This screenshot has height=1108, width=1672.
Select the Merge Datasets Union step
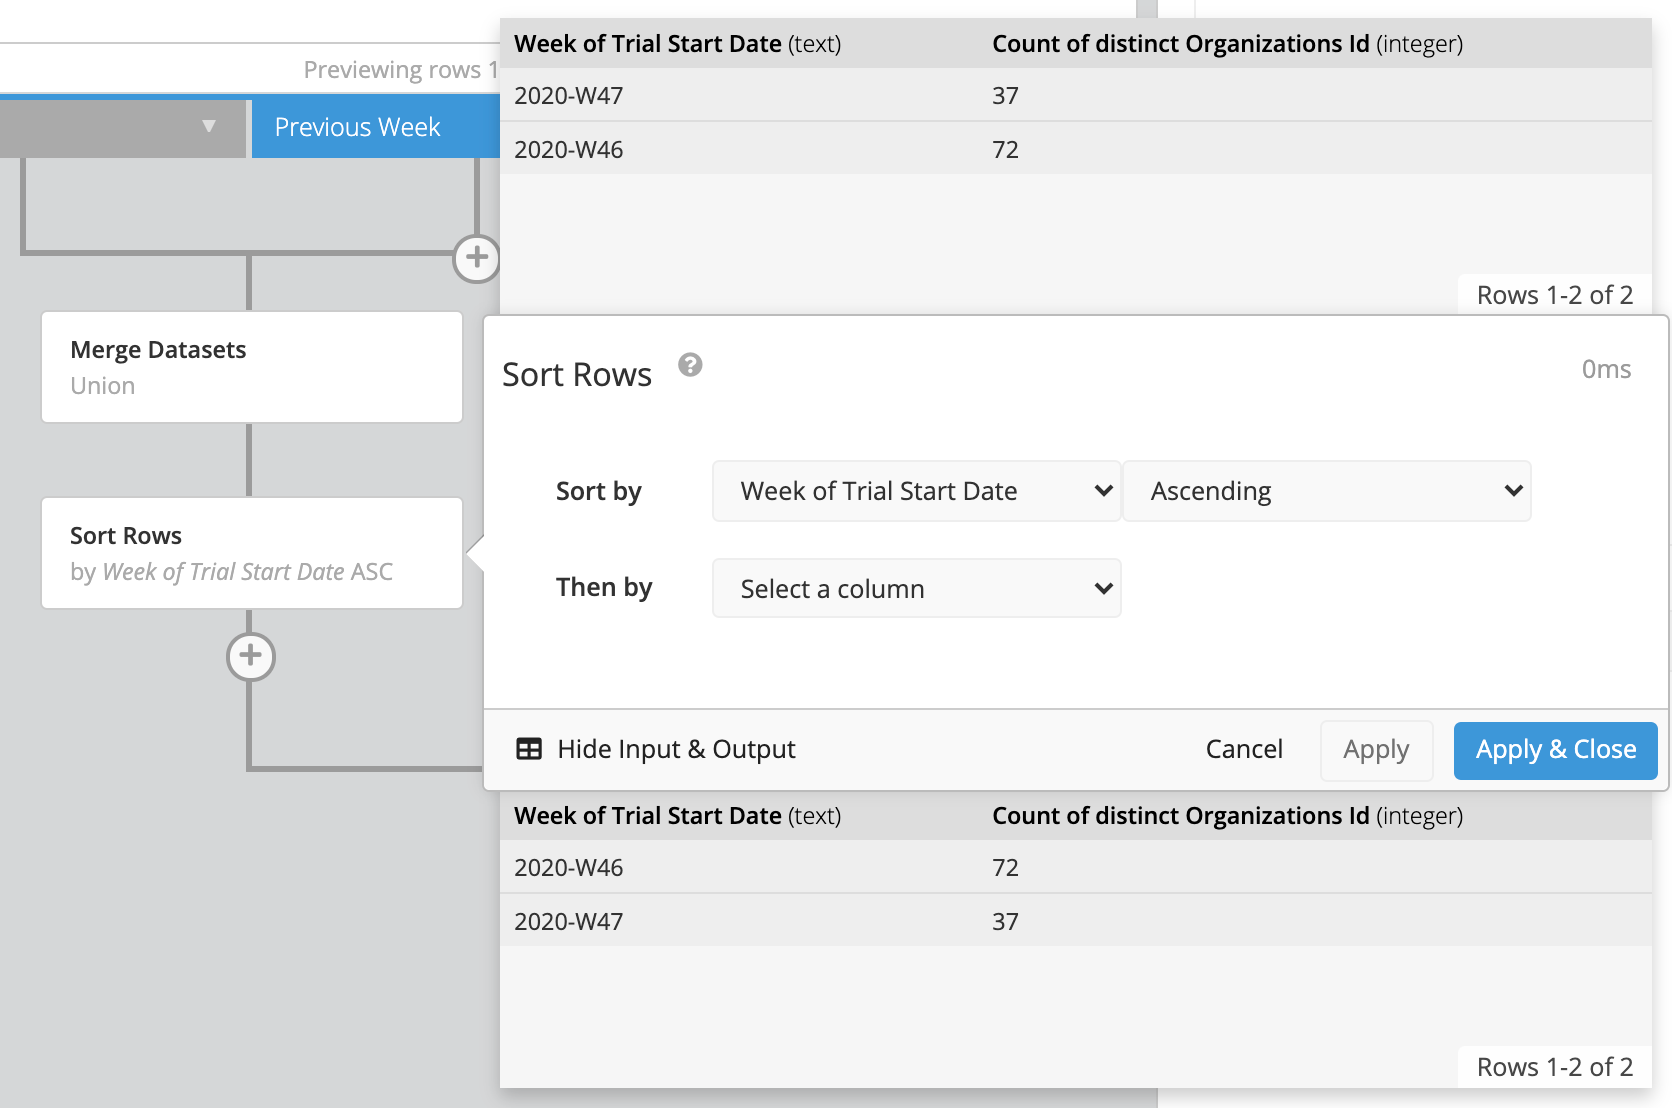[252, 367]
